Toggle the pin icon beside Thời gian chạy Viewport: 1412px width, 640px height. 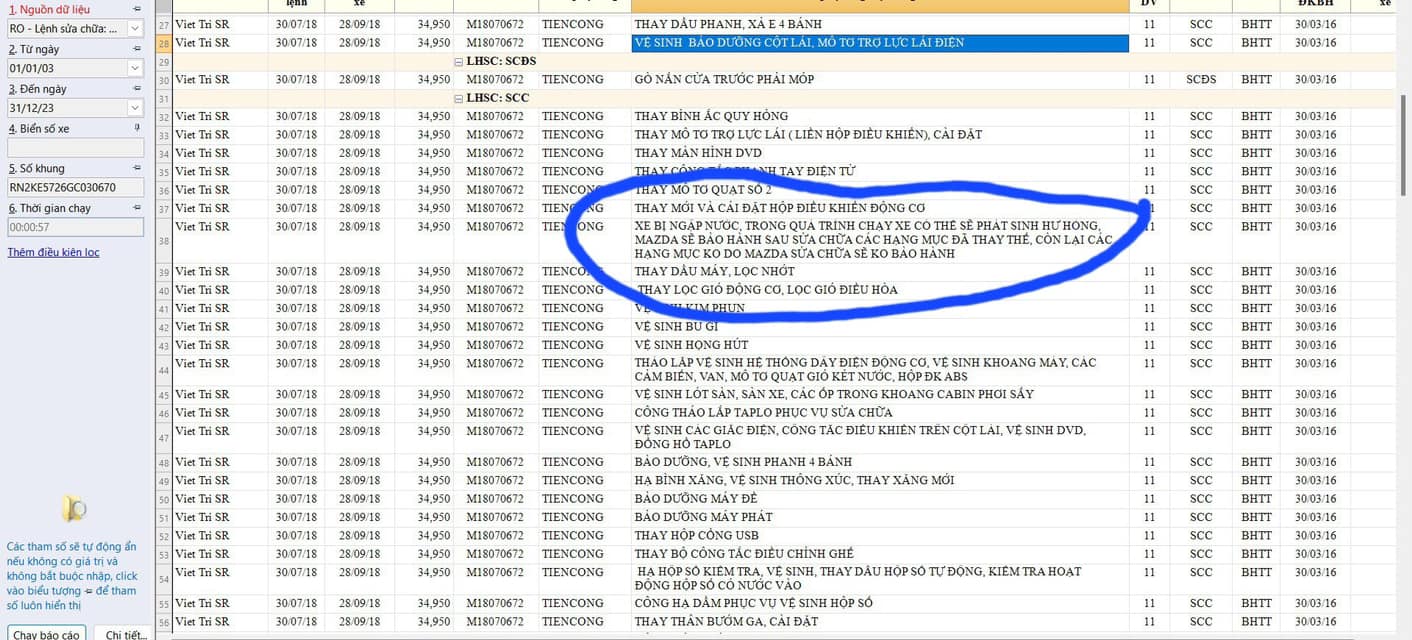(x=137, y=208)
